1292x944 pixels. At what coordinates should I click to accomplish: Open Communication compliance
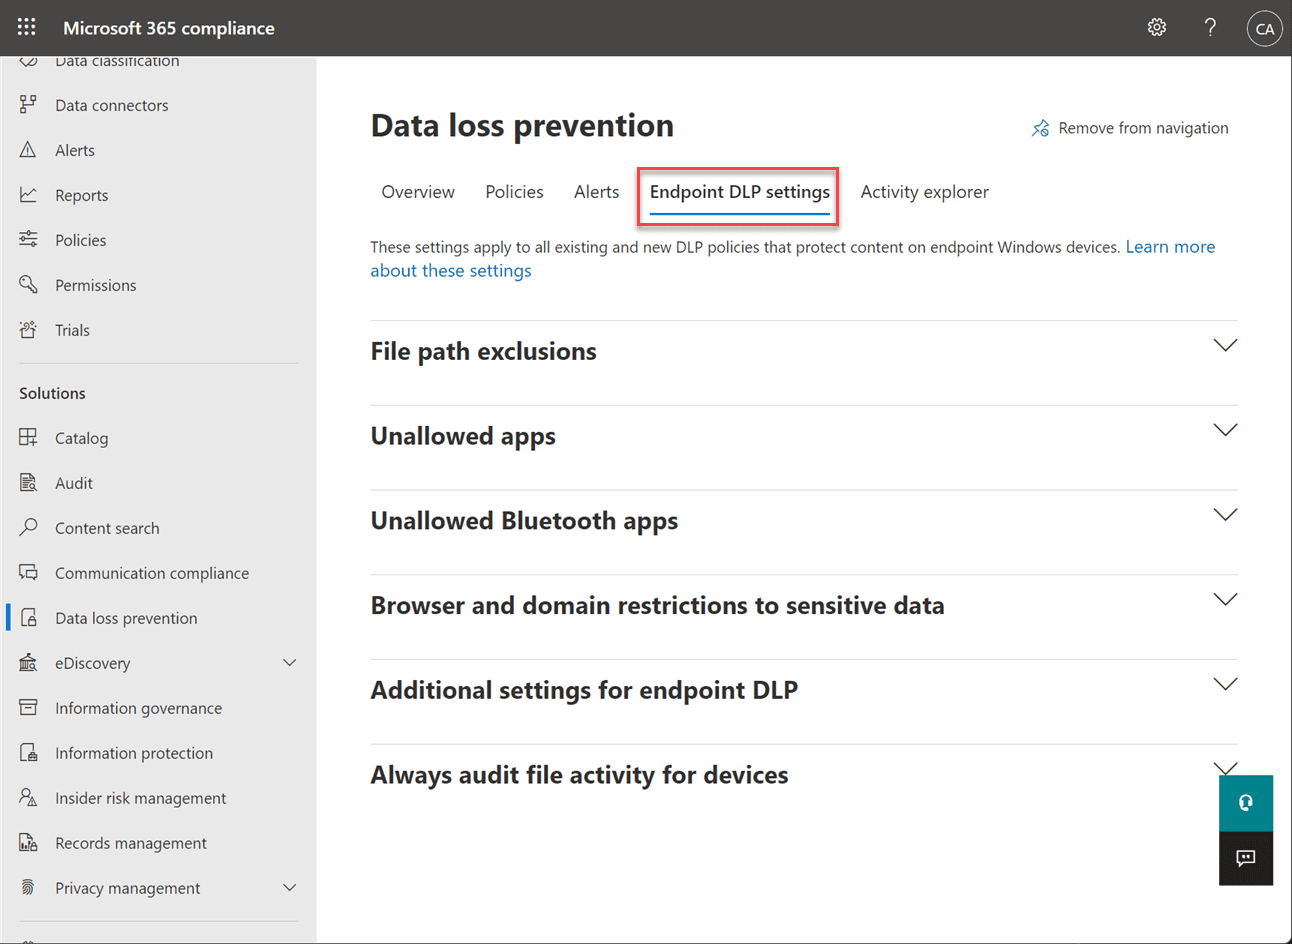click(x=151, y=572)
